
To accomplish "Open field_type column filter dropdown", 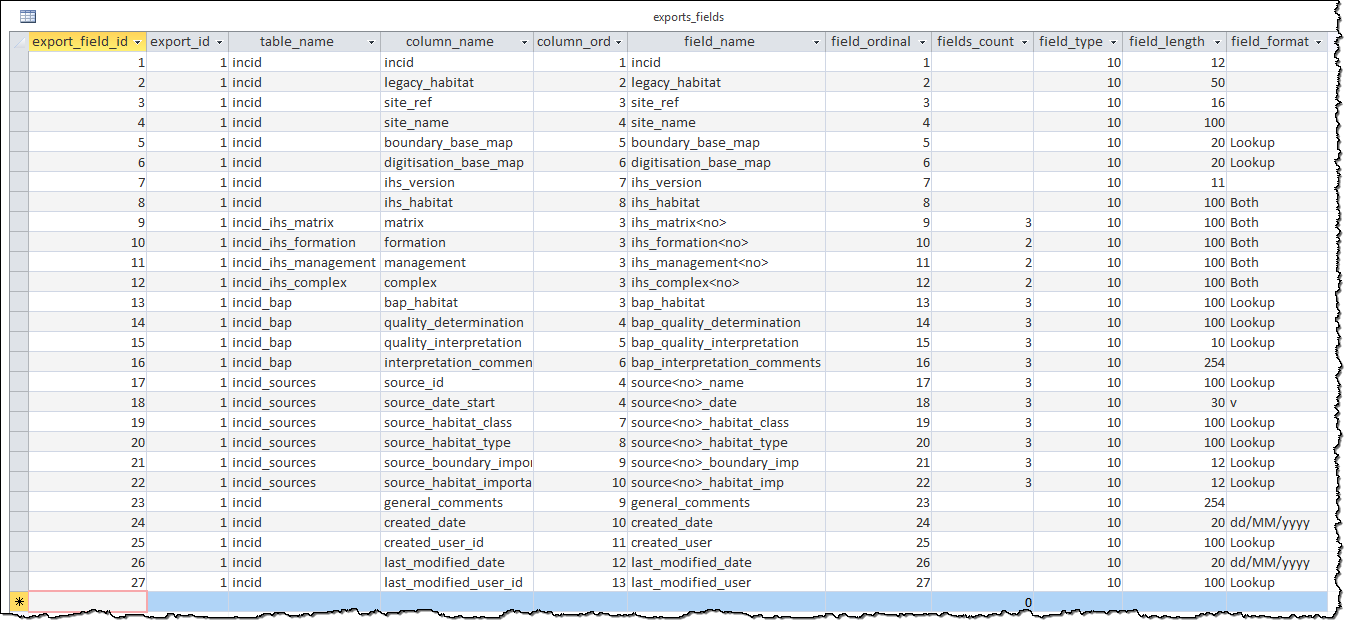I will (1113, 42).
